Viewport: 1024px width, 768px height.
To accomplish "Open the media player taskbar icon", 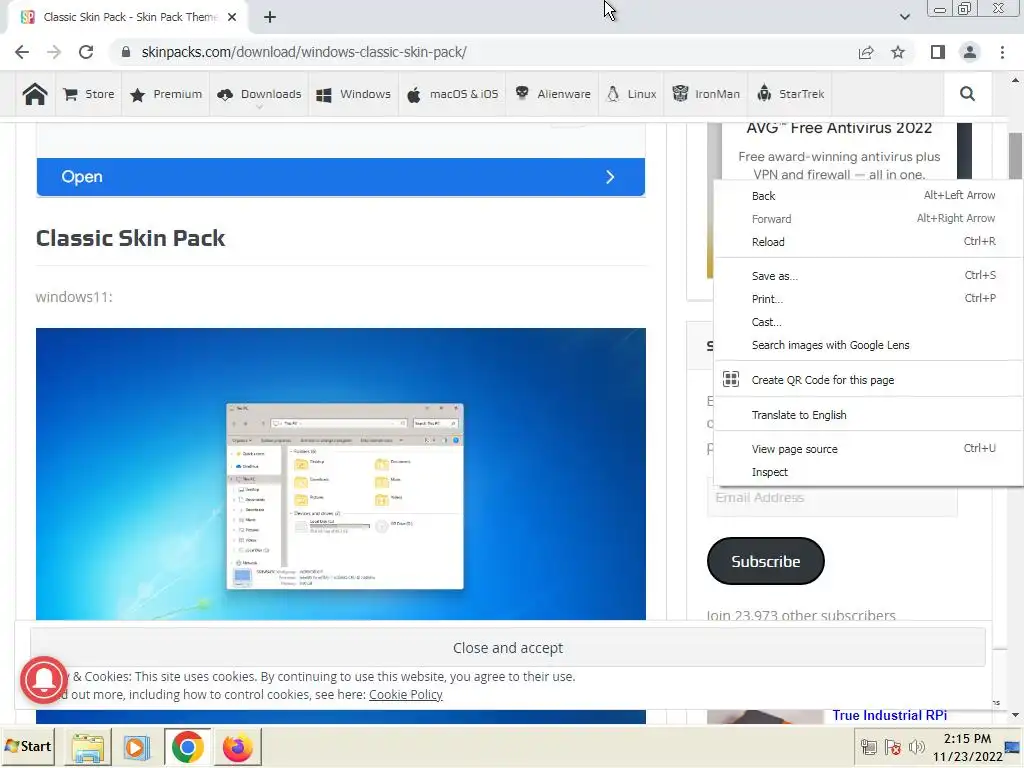I will point(136,747).
